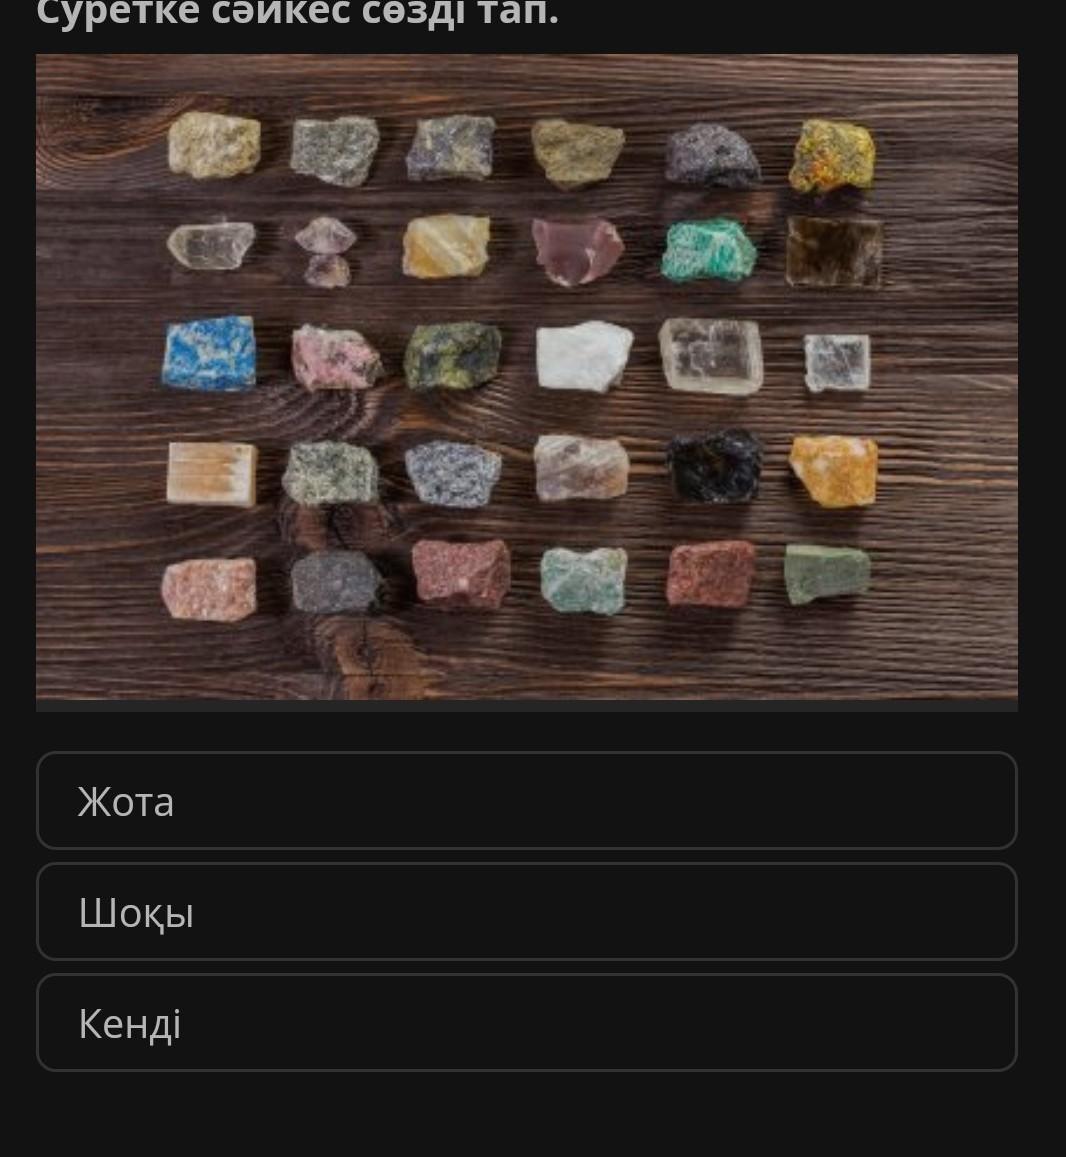Click the question text 'Суретке сәйкес сөзді тап'
The width and height of the screenshot is (1066, 1157).
point(297,13)
